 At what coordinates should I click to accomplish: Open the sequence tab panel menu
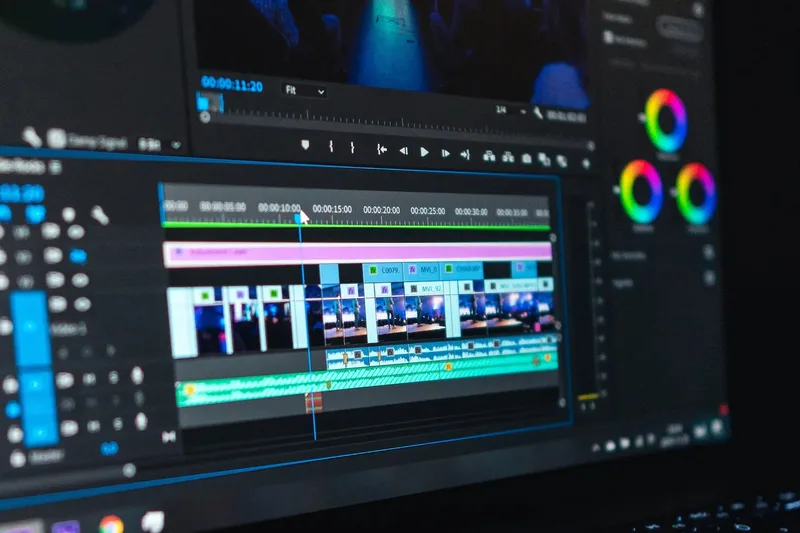(56, 167)
